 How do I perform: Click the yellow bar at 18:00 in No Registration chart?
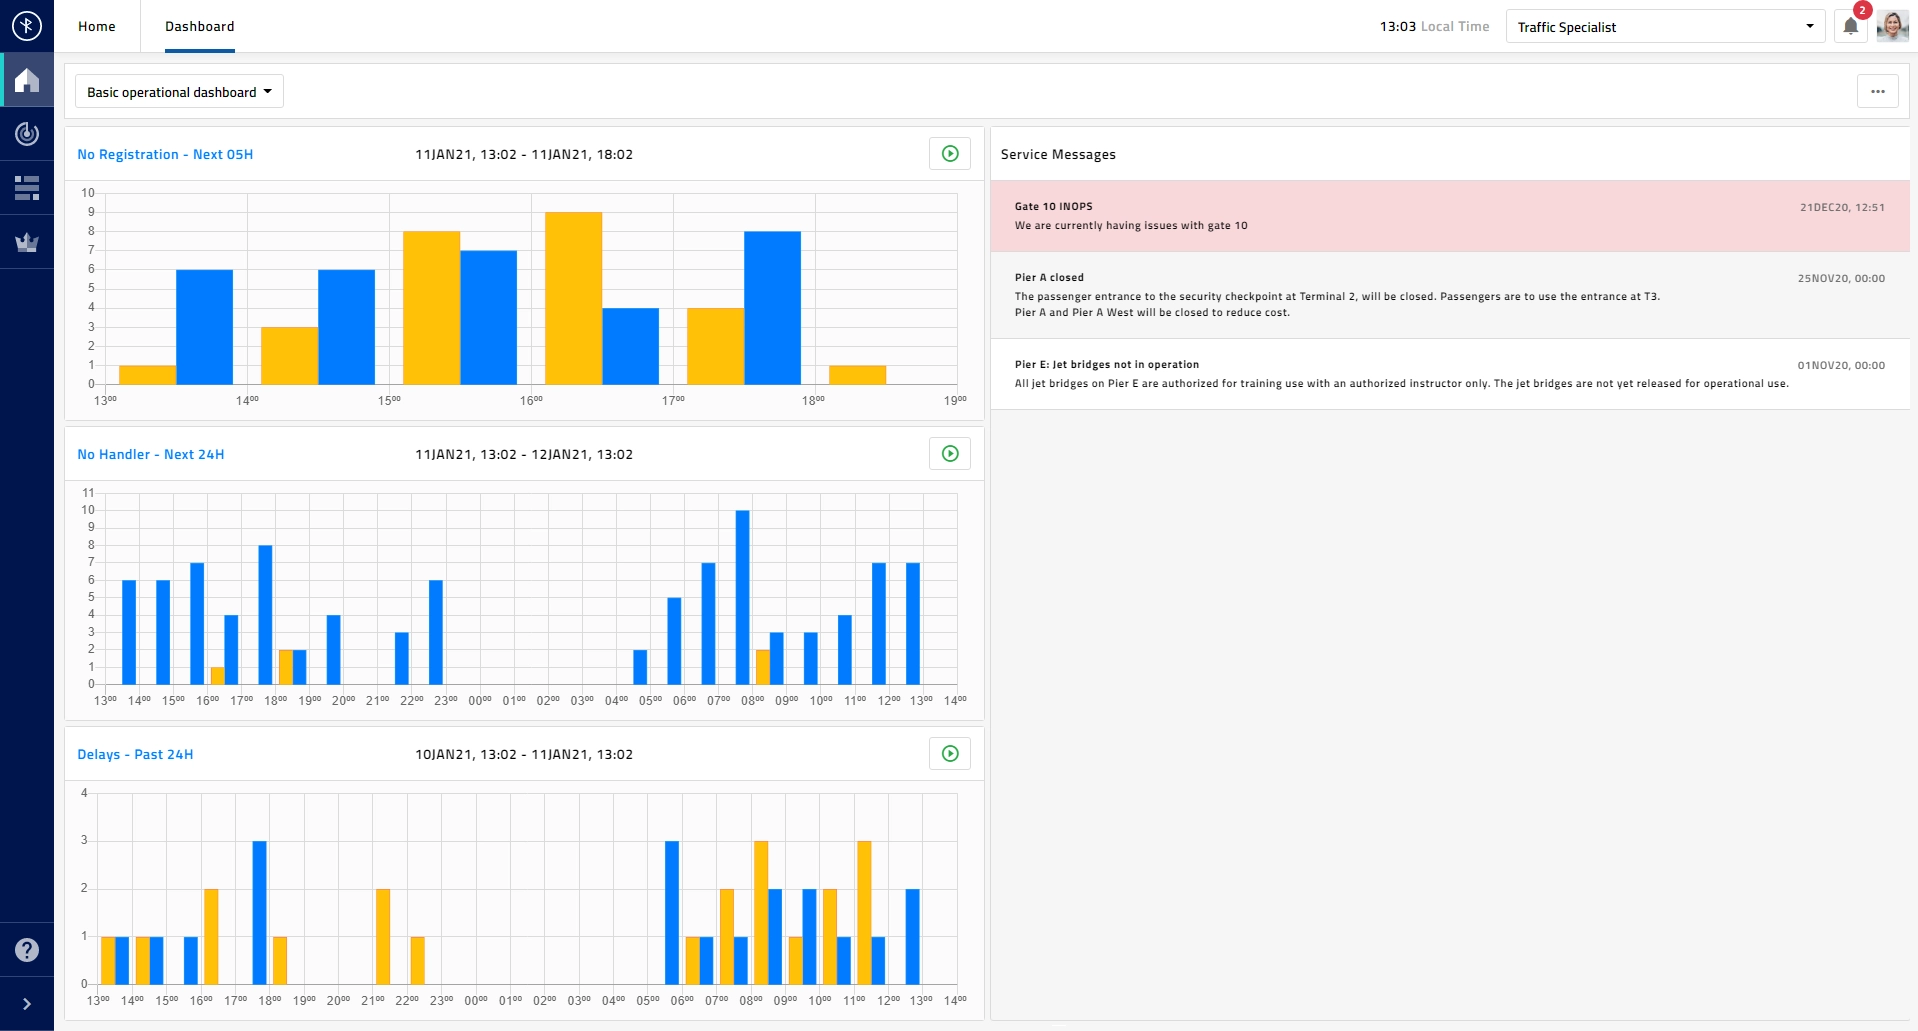click(857, 375)
